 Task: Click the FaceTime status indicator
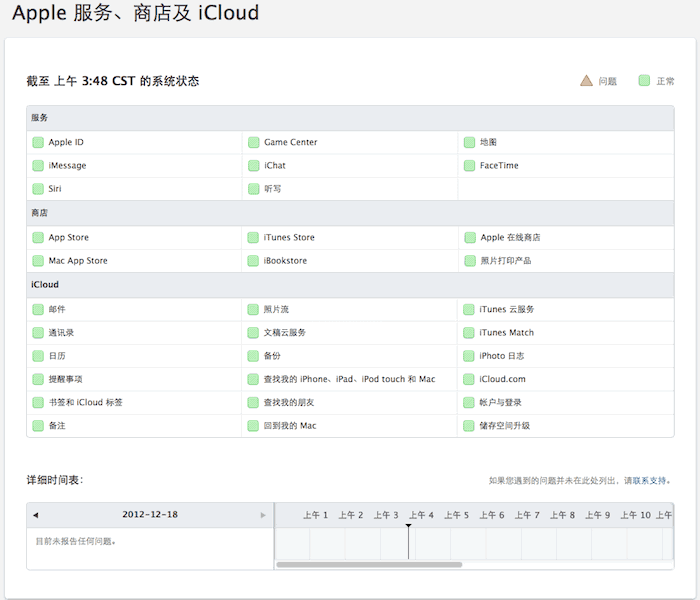[469, 166]
